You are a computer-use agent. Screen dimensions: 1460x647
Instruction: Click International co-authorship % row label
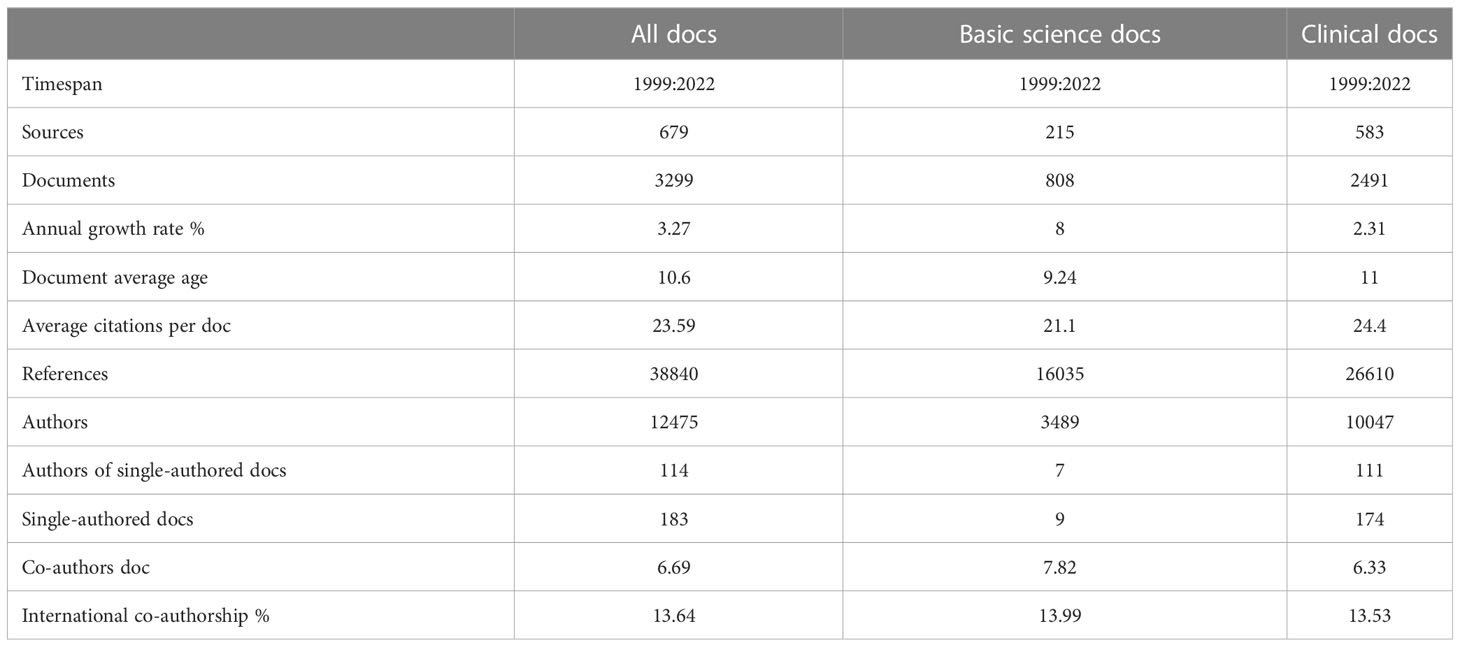(x=146, y=616)
